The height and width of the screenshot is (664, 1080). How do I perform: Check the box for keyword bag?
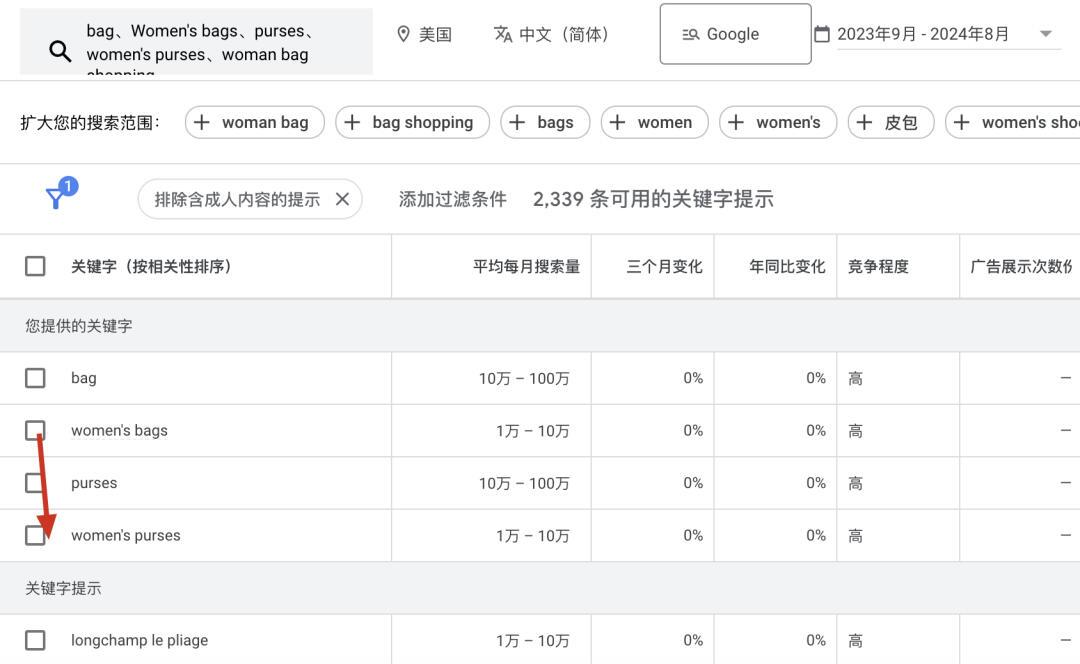click(35, 377)
